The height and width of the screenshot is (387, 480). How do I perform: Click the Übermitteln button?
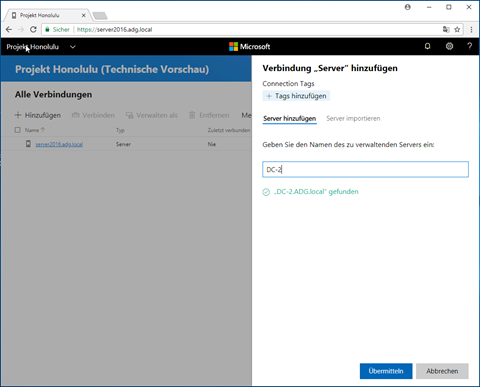[x=386, y=371]
